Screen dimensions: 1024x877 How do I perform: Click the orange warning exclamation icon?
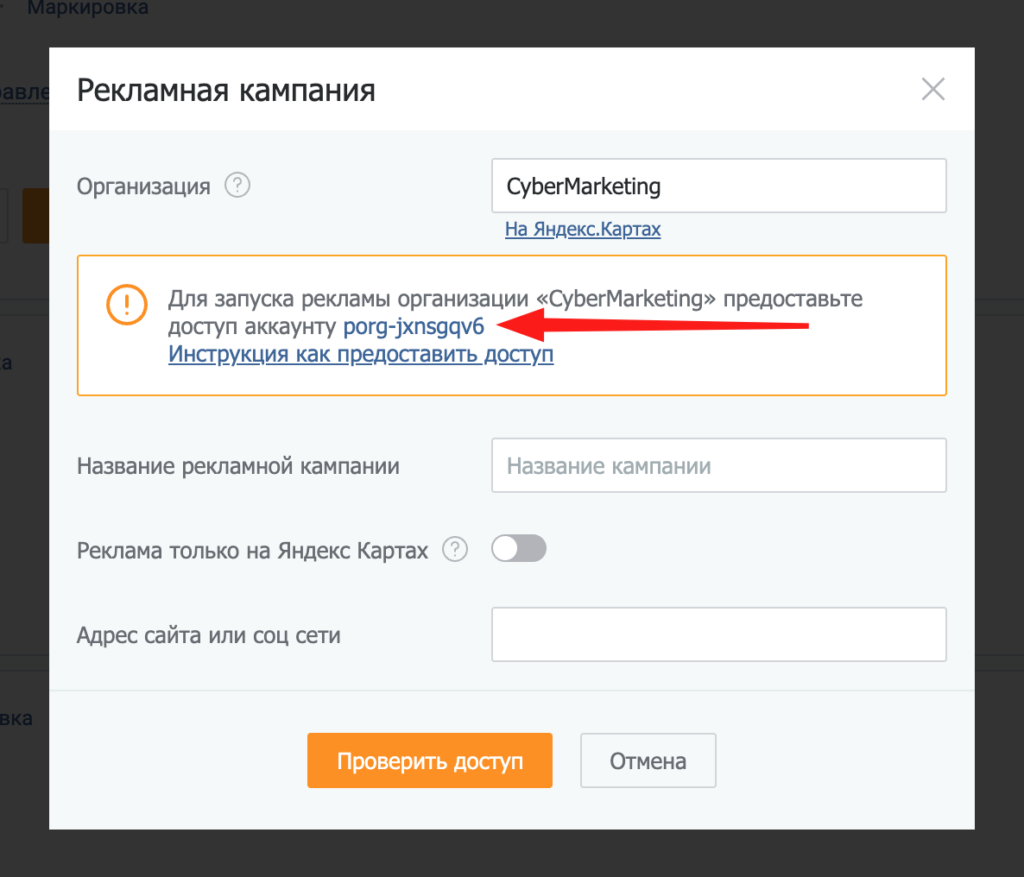pos(127,304)
